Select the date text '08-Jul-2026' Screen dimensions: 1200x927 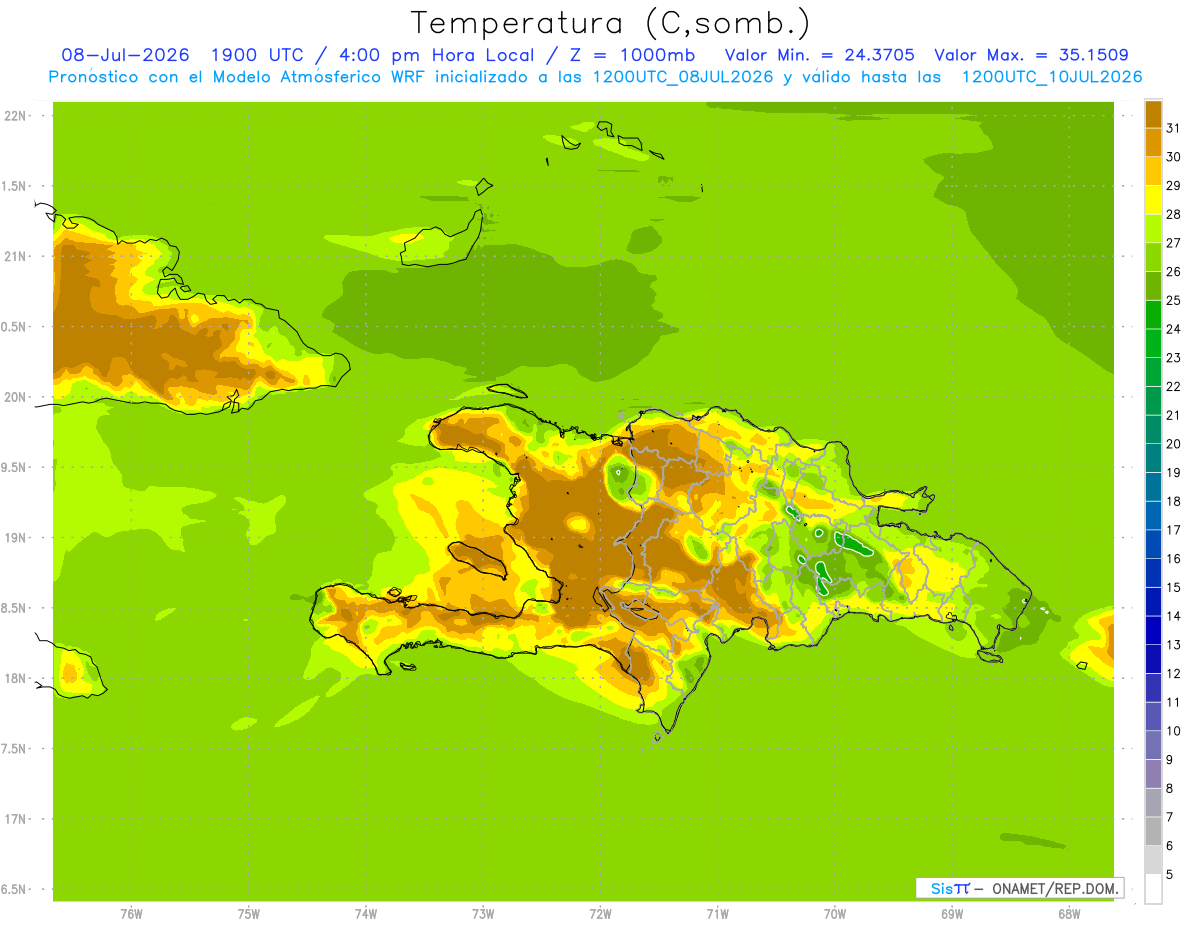(x=125, y=55)
